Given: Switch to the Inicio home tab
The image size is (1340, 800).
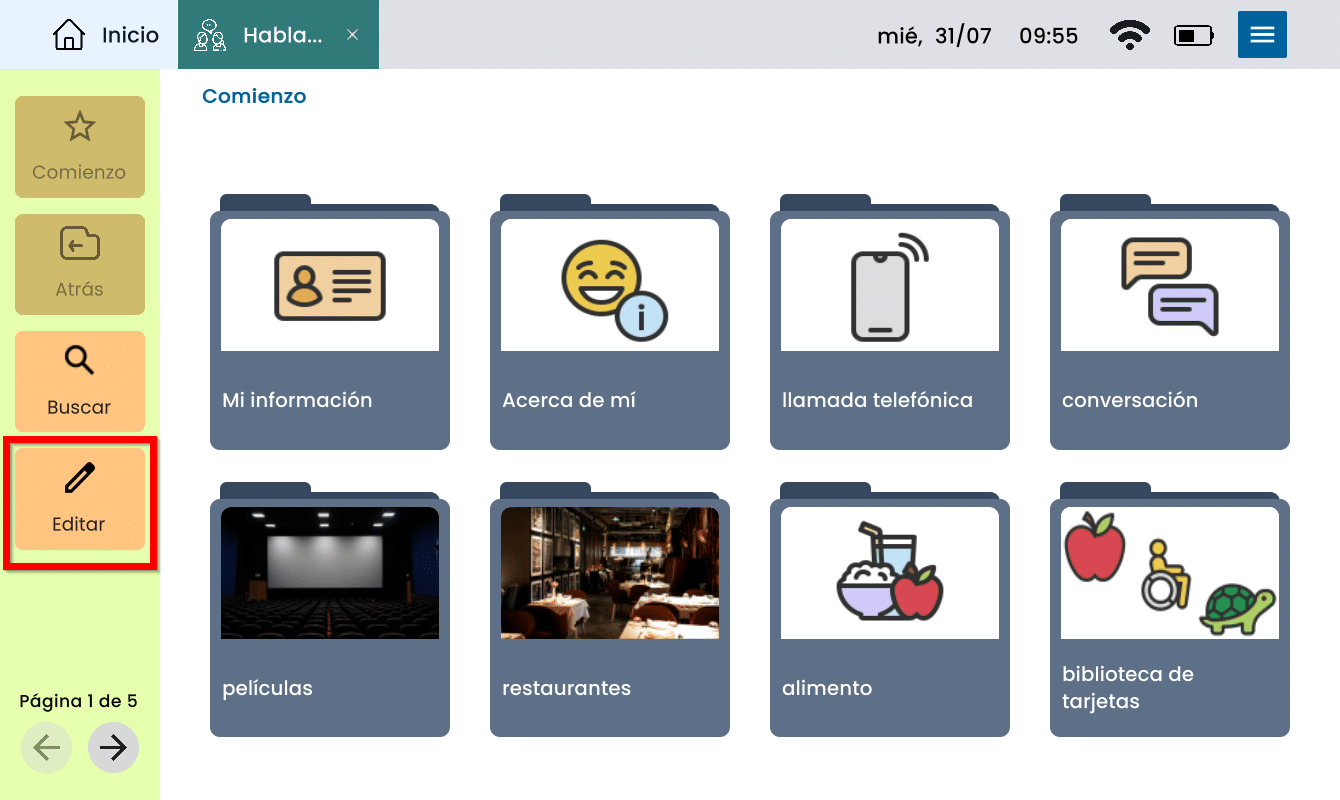Looking at the screenshot, I should pyautogui.click(x=105, y=35).
